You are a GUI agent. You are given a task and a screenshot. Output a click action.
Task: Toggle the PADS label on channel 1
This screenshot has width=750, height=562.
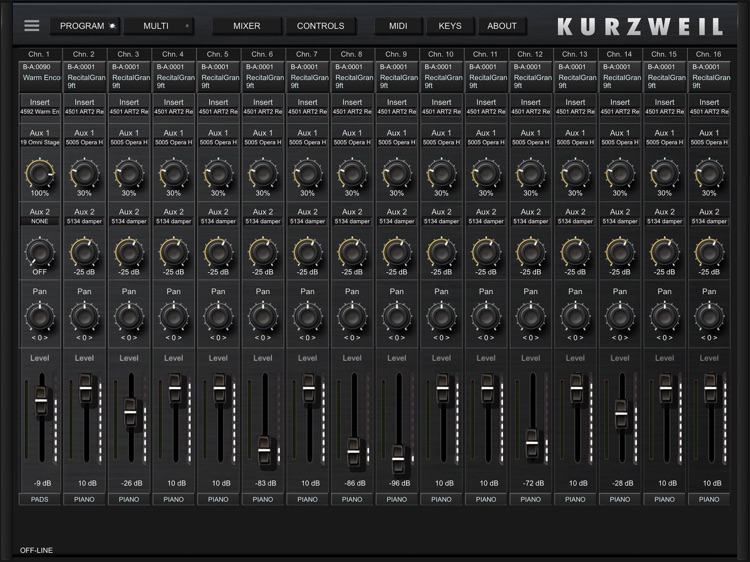[41, 498]
